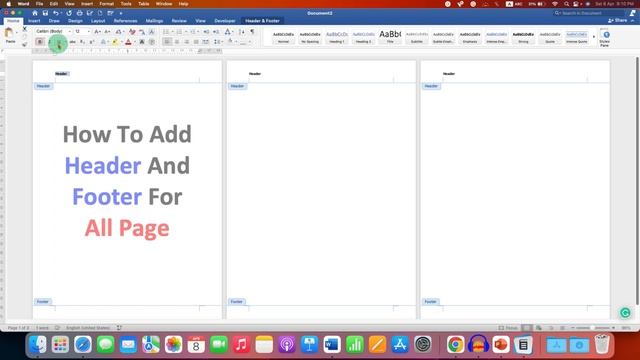Click the Share button
Viewport: 640px width, 360px height.
[618, 20]
